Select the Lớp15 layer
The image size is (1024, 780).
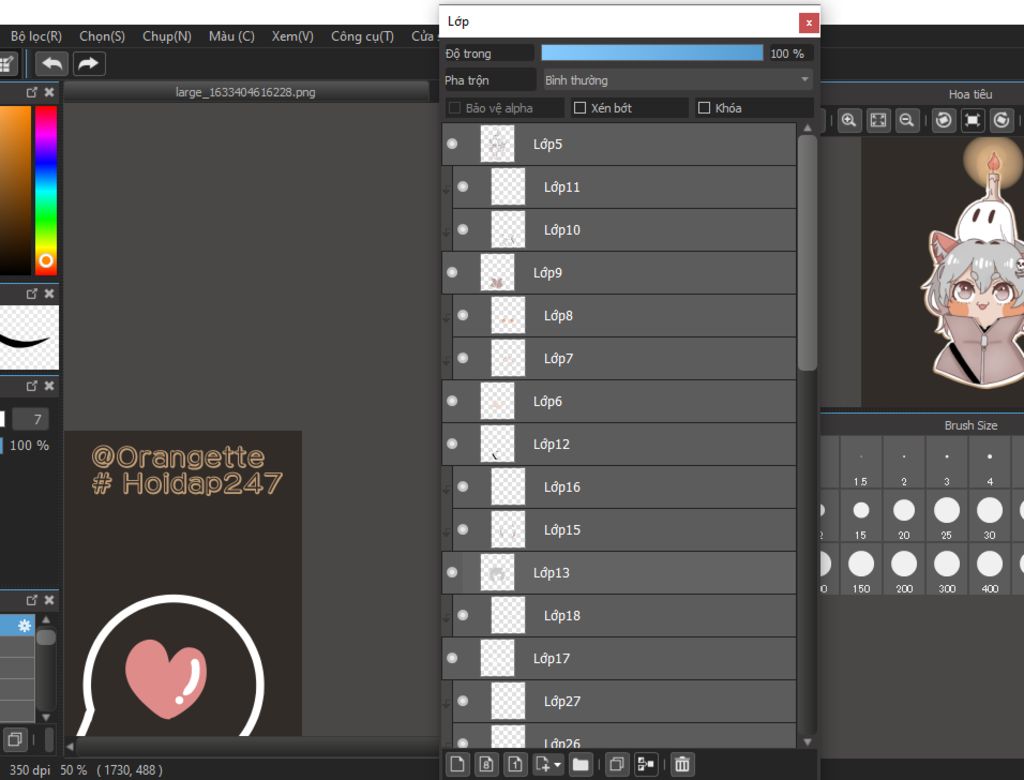[x=624, y=530]
